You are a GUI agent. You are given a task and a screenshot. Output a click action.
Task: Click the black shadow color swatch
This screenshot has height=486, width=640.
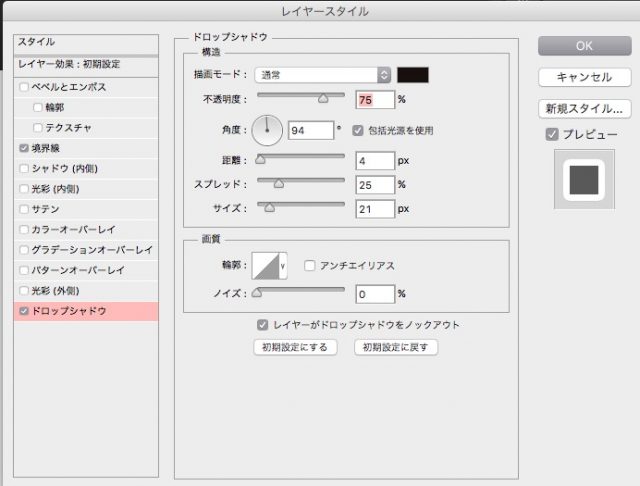click(x=413, y=75)
